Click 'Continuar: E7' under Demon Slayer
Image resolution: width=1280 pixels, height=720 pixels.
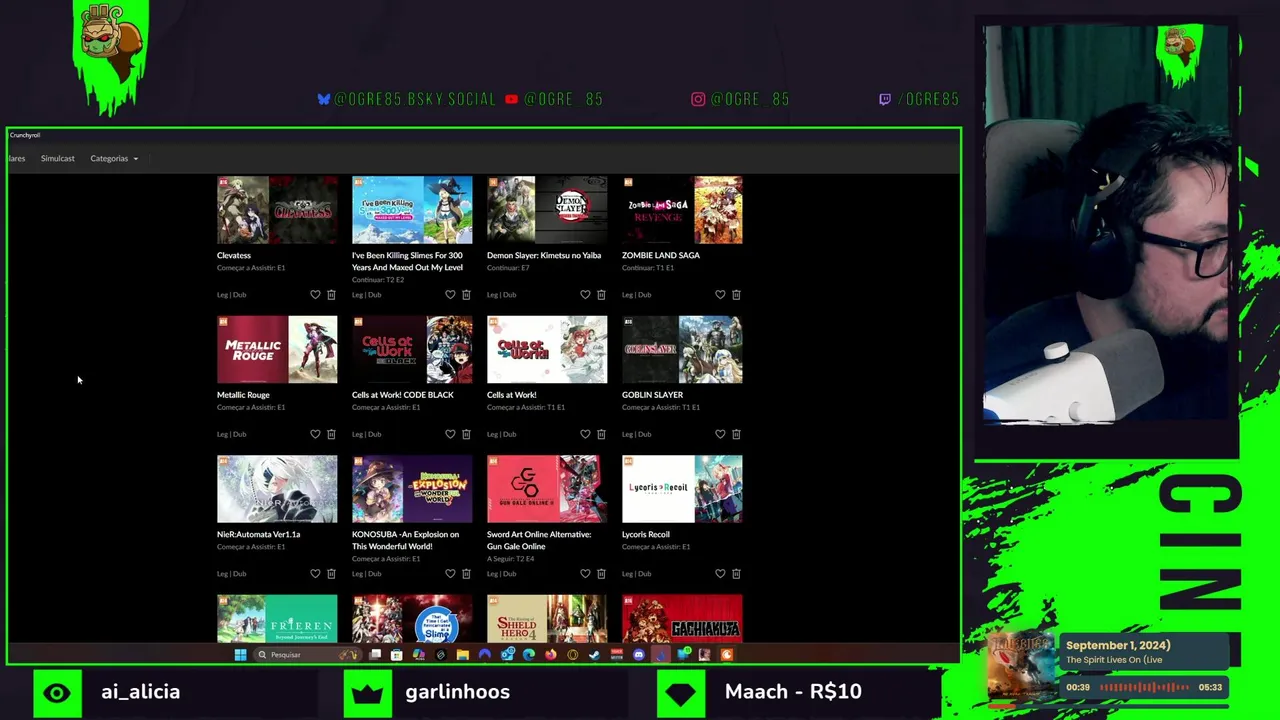pos(508,268)
